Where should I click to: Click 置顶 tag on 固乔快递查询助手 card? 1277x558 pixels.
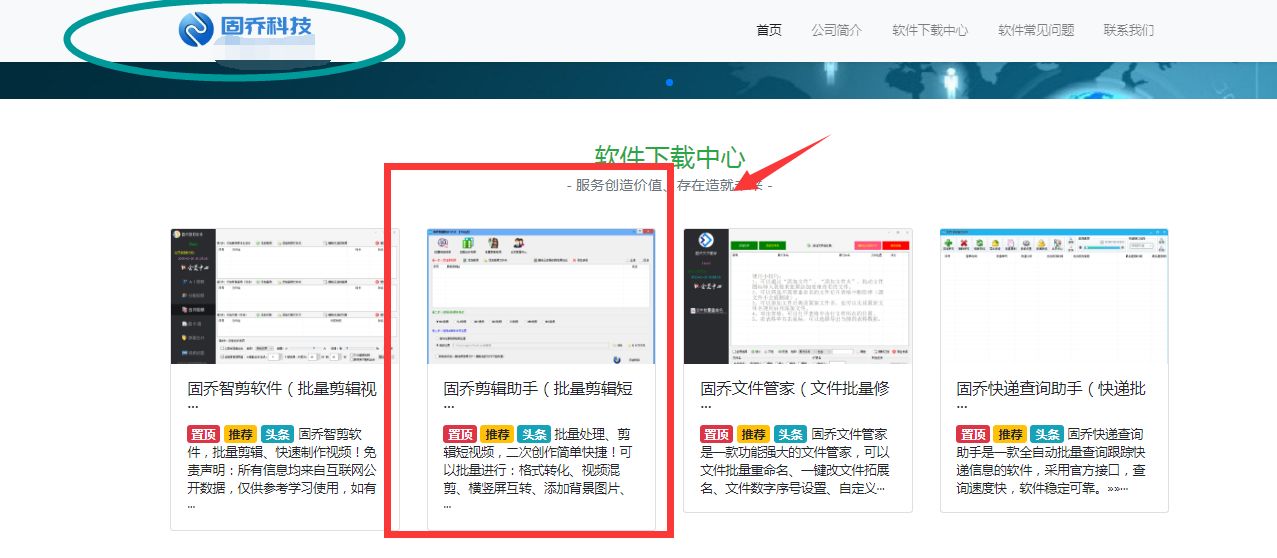(973, 434)
